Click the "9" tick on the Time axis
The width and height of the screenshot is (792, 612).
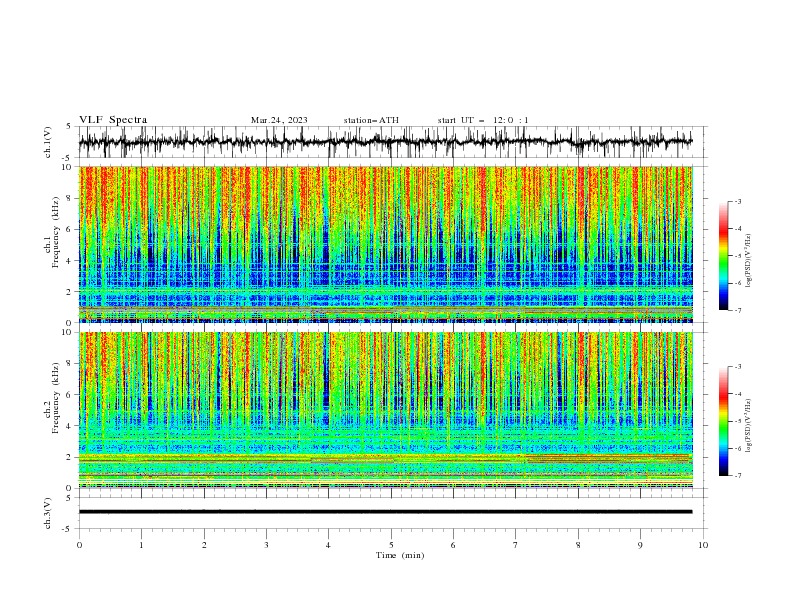640,545
